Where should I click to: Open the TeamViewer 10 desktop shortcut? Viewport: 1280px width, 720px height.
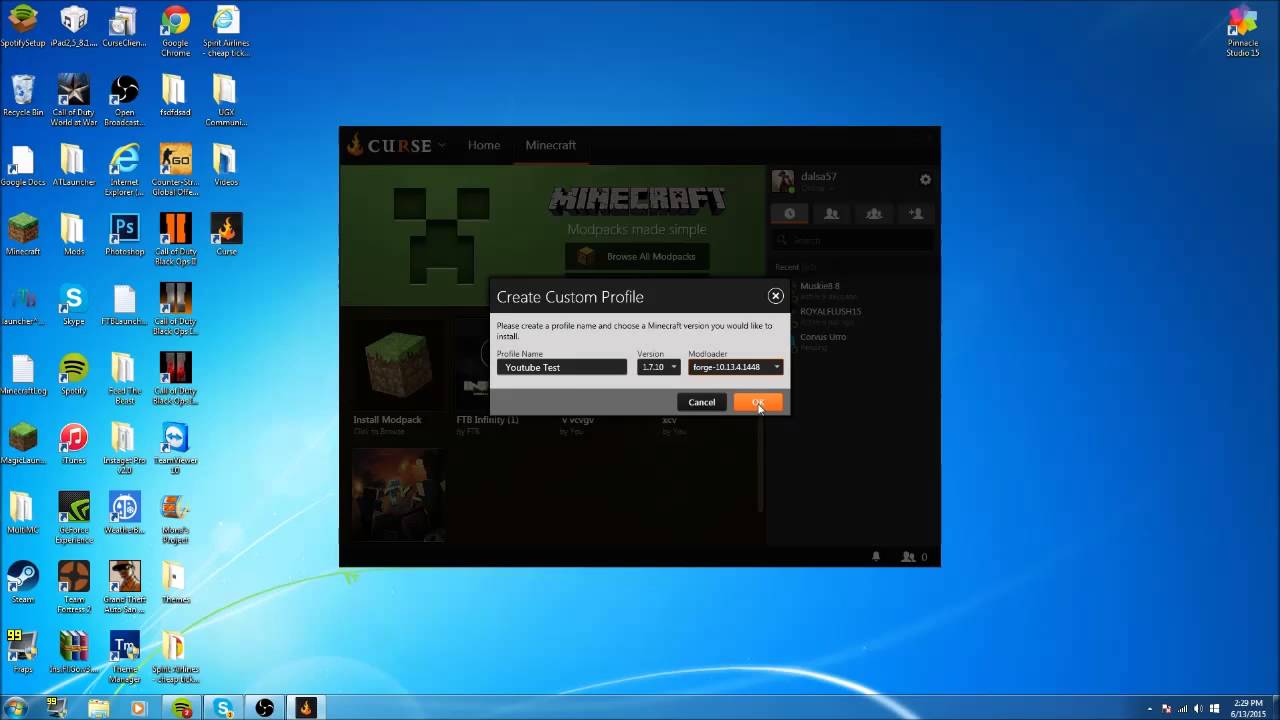pos(175,448)
